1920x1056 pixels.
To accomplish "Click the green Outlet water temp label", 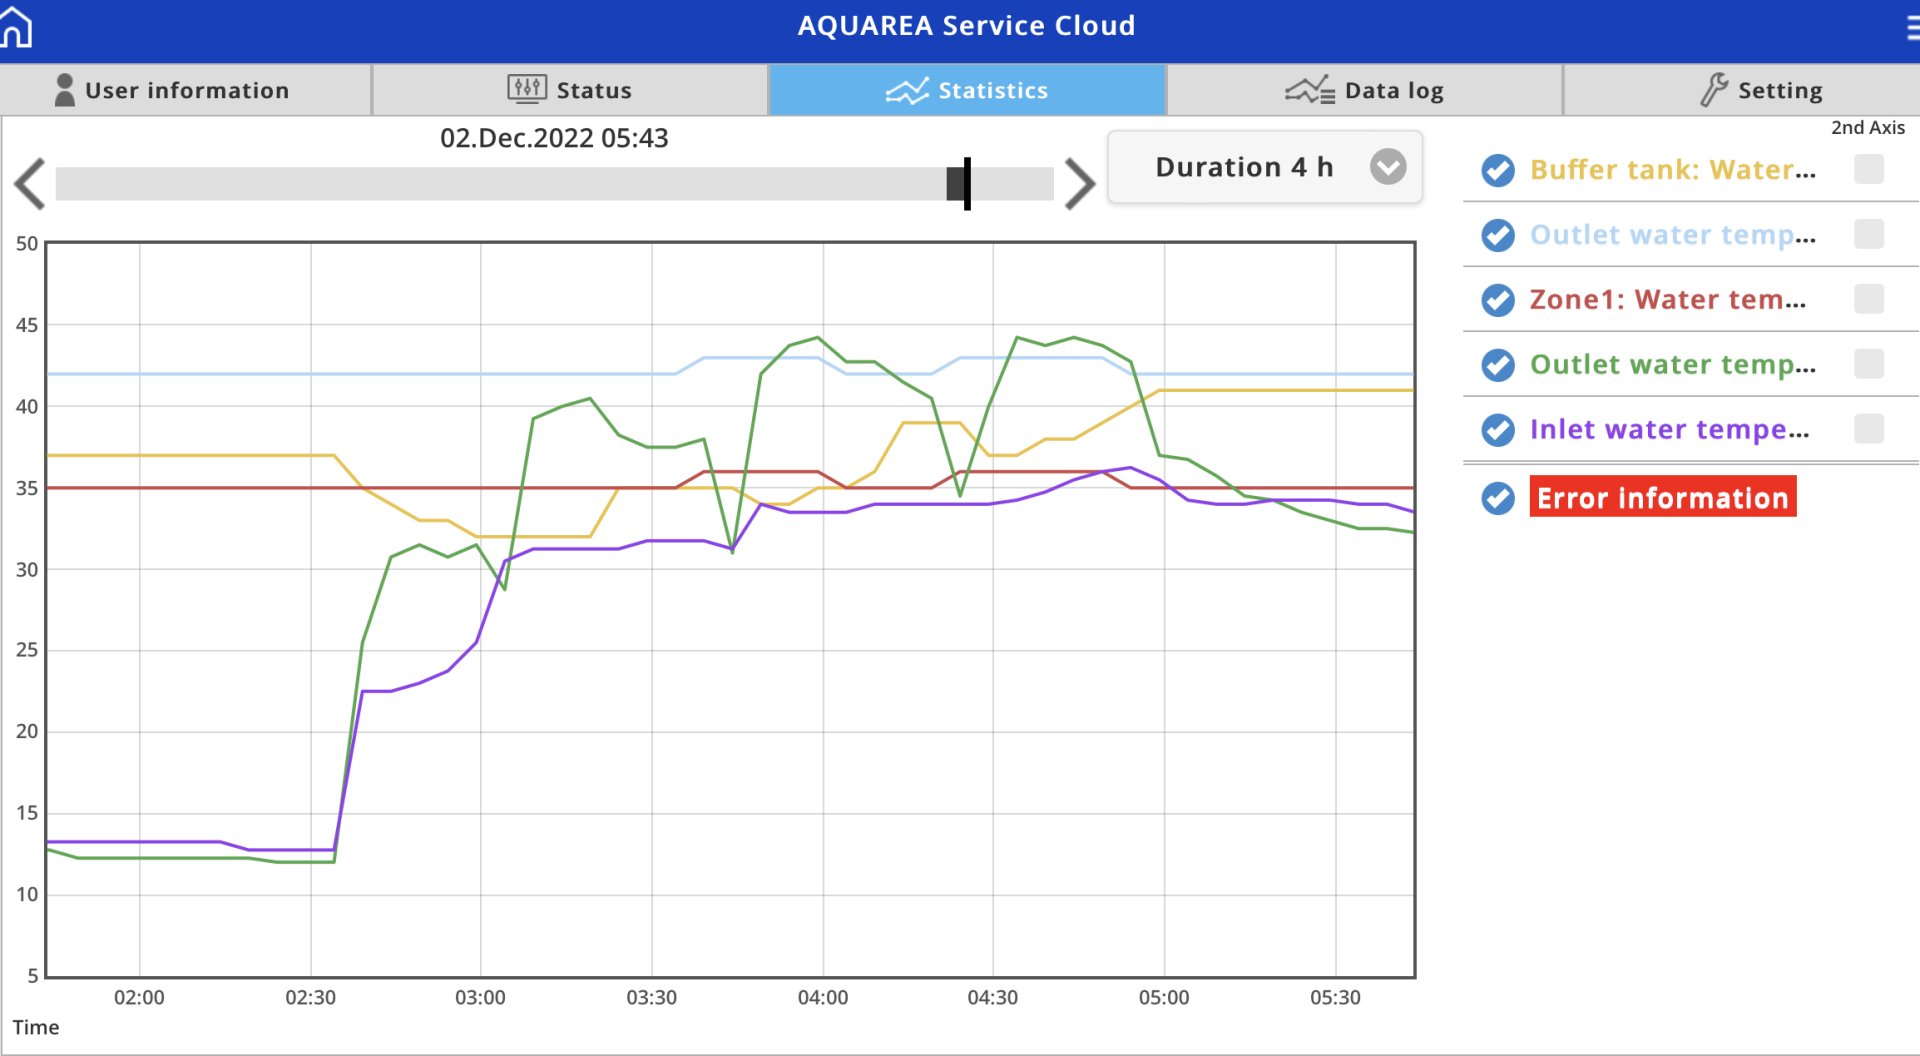I will tap(1672, 365).
